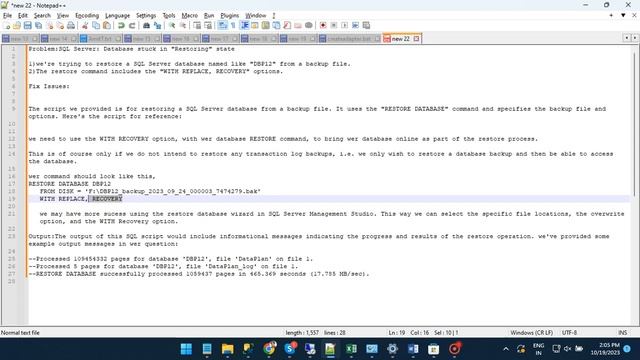Screen dimensions: 640x360
Task: Open Excel from the taskbar
Action: (351, 349)
